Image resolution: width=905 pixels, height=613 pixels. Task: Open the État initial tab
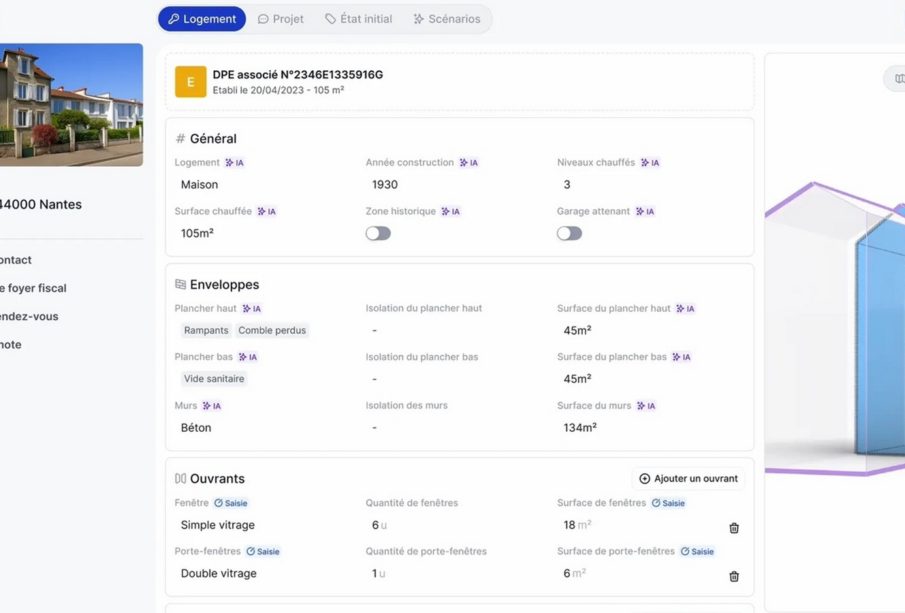[x=359, y=19]
